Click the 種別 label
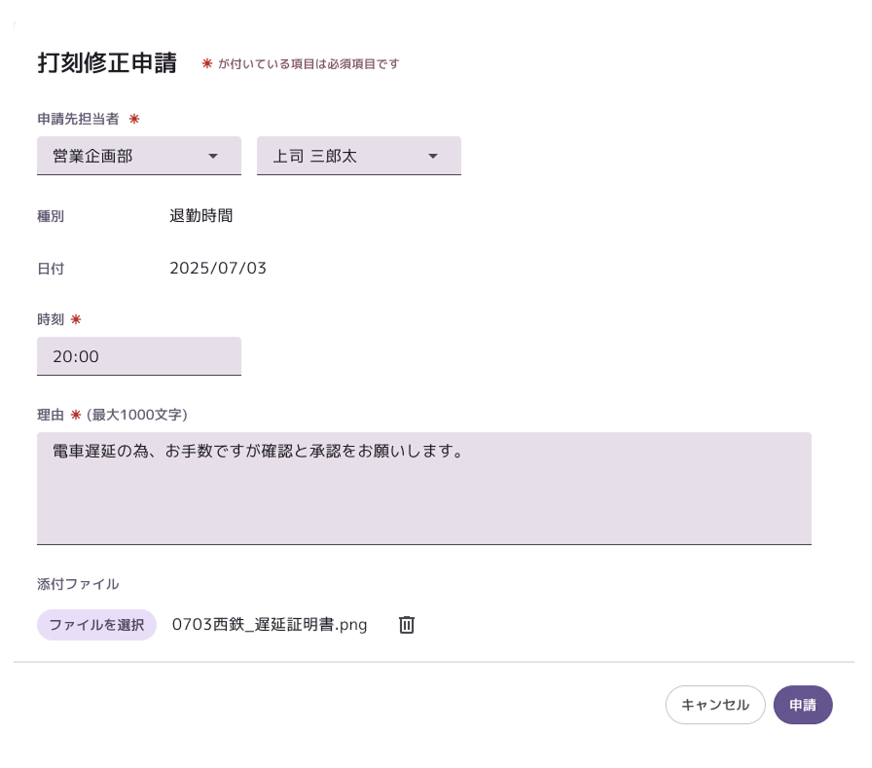This screenshot has width=872, height=768. (51, 216)
